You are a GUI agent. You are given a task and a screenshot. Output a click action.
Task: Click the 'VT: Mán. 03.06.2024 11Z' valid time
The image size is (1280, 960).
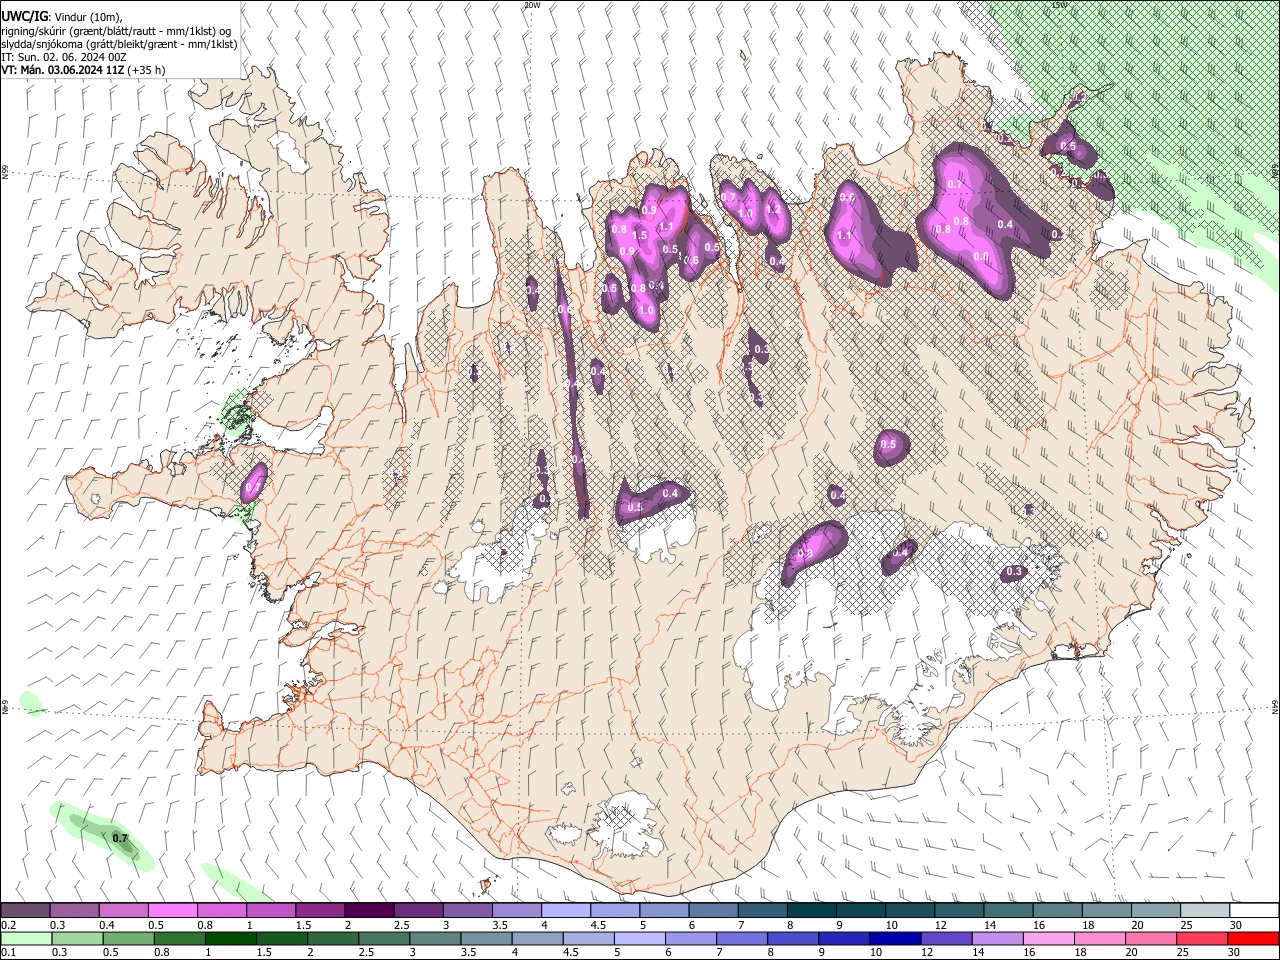click(x=62, y=70)
